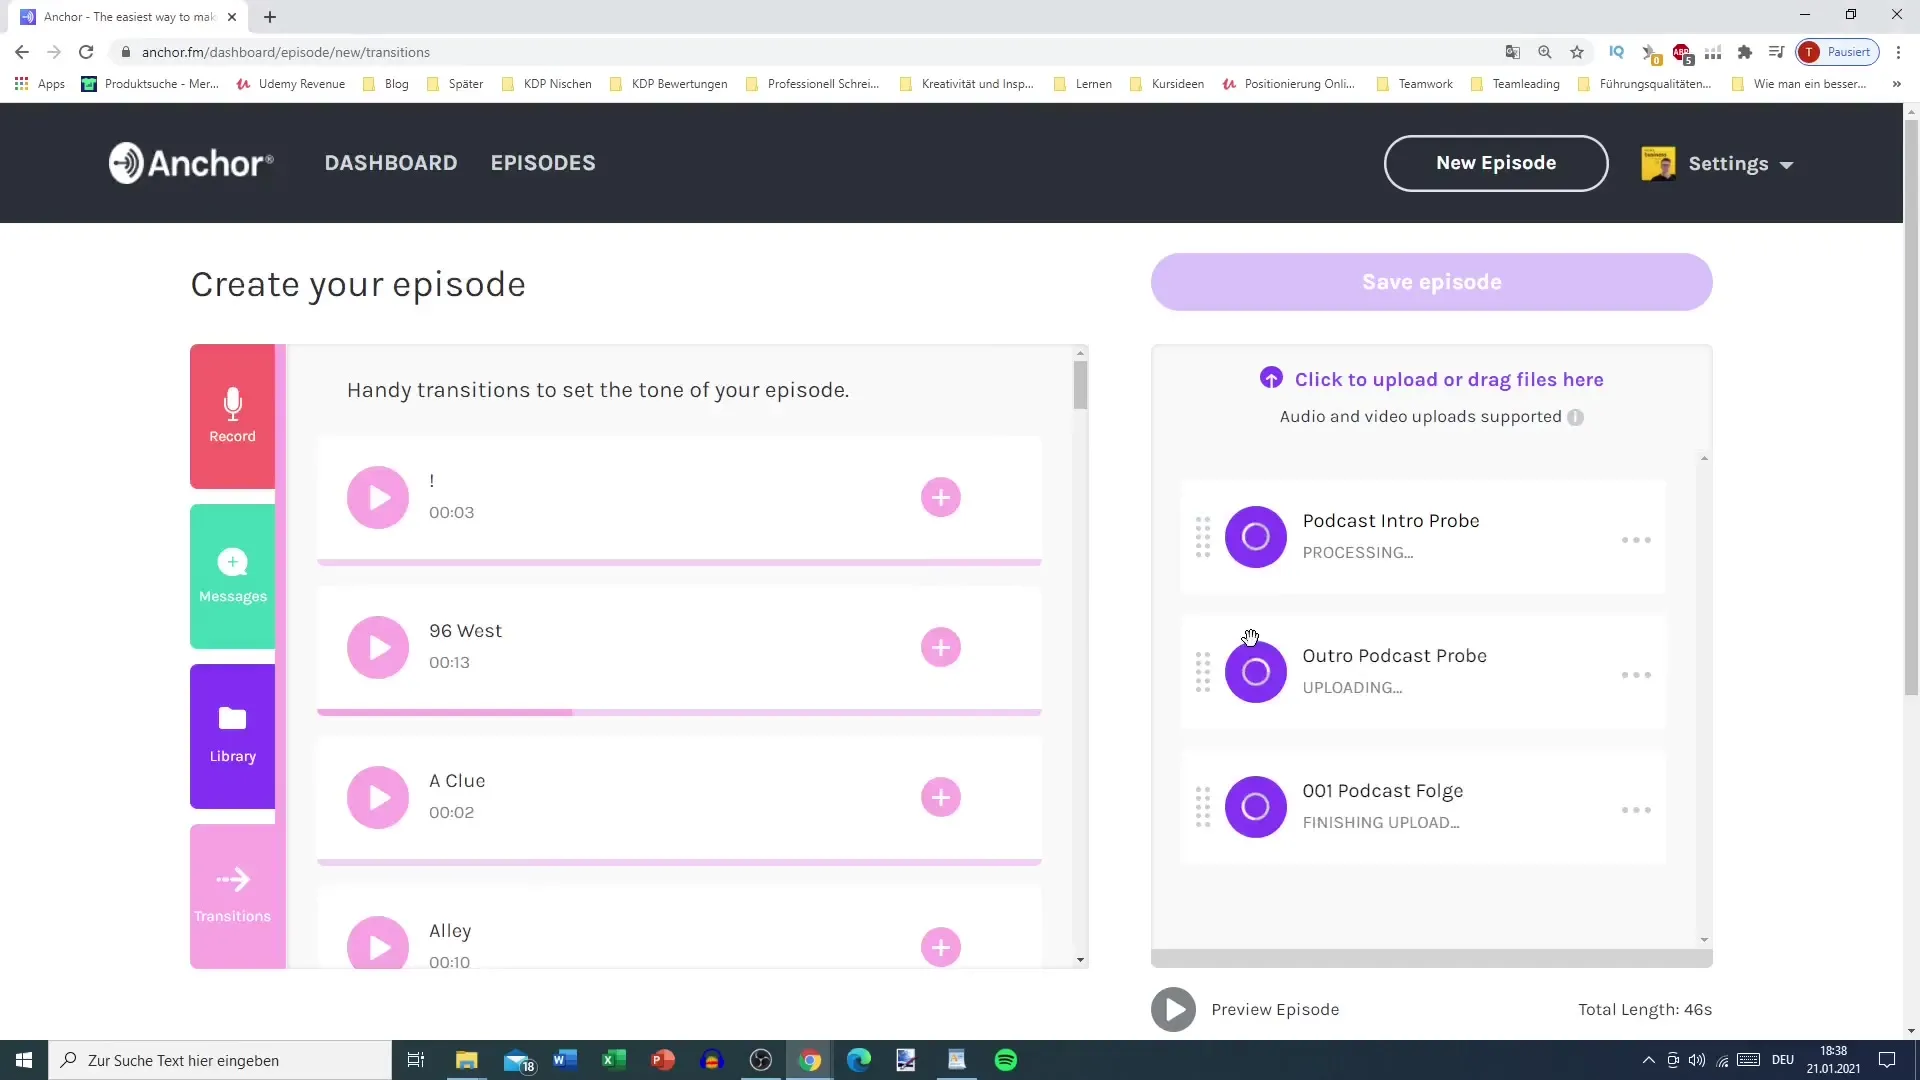Screen dimensions: 1920x1080
Task: Grab the drag handle of Podcast Intro Probe
Action: [1203, 537]
